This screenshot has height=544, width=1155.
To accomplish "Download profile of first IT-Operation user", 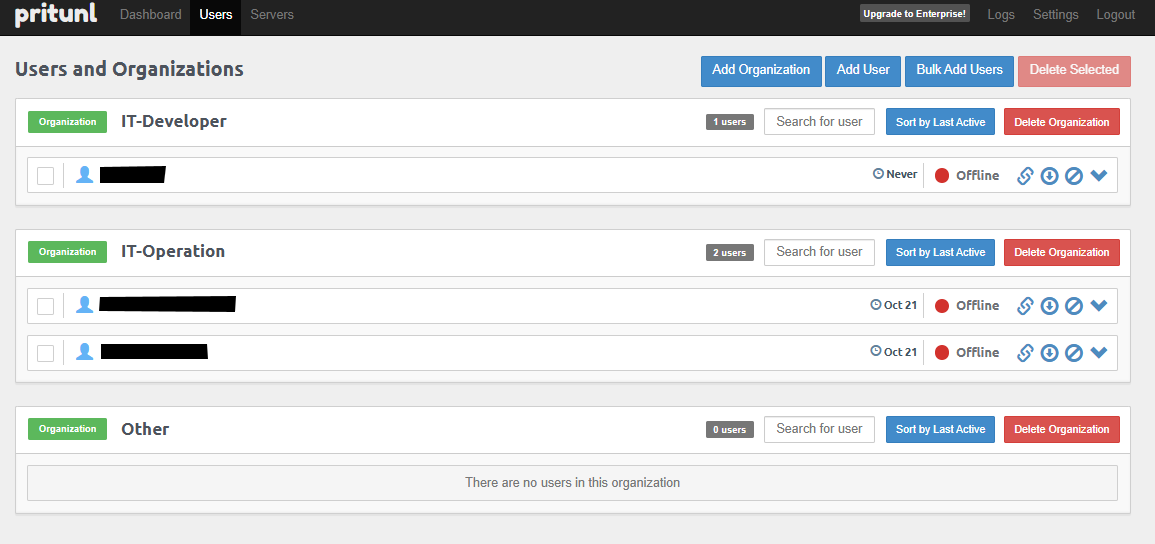I will click(x=1049, y=306).
